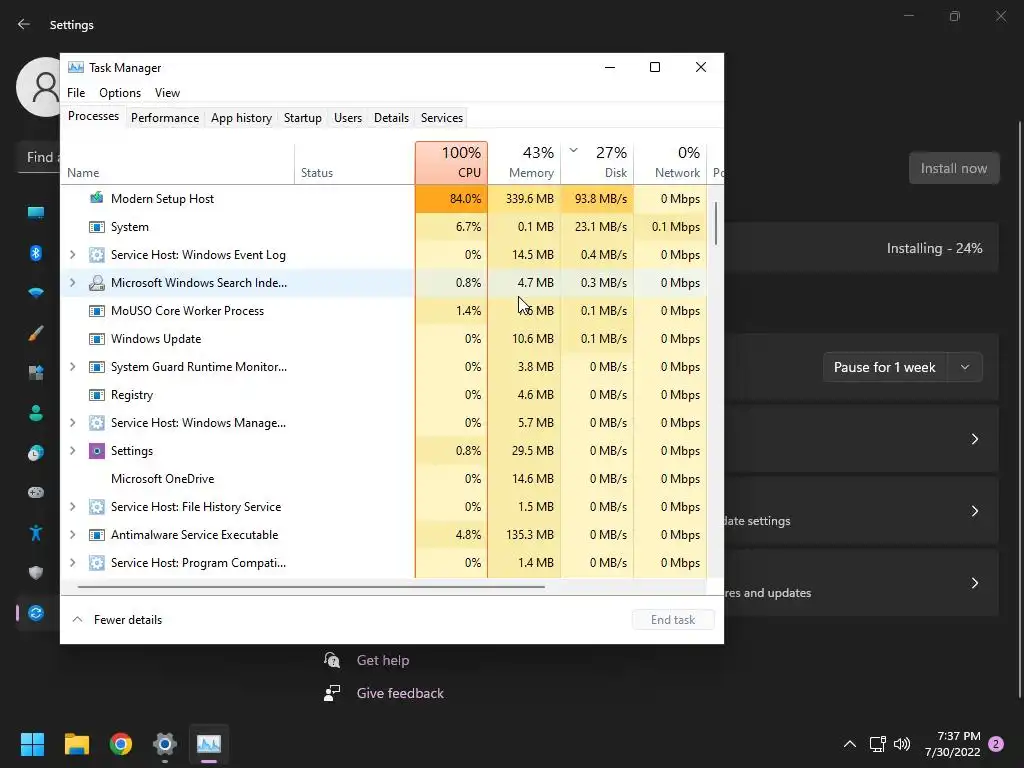The image size is (1024, 768).
Task: Open the Pause for 1 week dropdown arrow
Action: click(965, 367)
